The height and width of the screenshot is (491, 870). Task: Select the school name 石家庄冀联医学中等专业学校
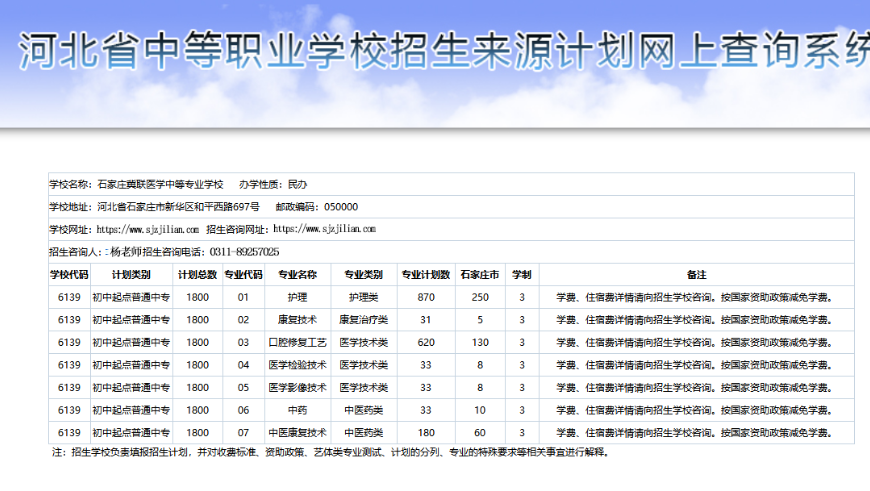click(x=160, y=185)
